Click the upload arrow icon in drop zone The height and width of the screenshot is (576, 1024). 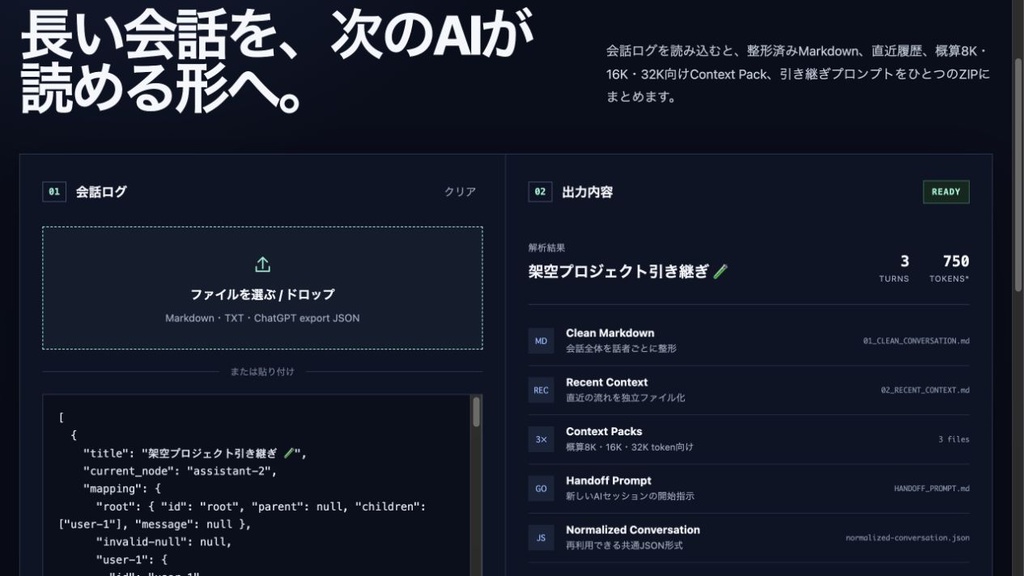click(263, 264)
